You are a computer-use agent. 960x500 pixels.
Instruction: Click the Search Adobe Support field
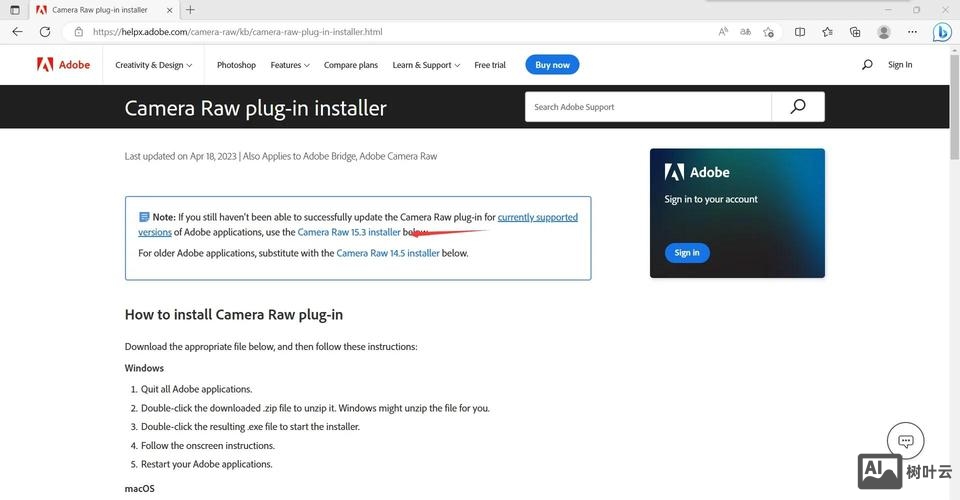point(648,107)
